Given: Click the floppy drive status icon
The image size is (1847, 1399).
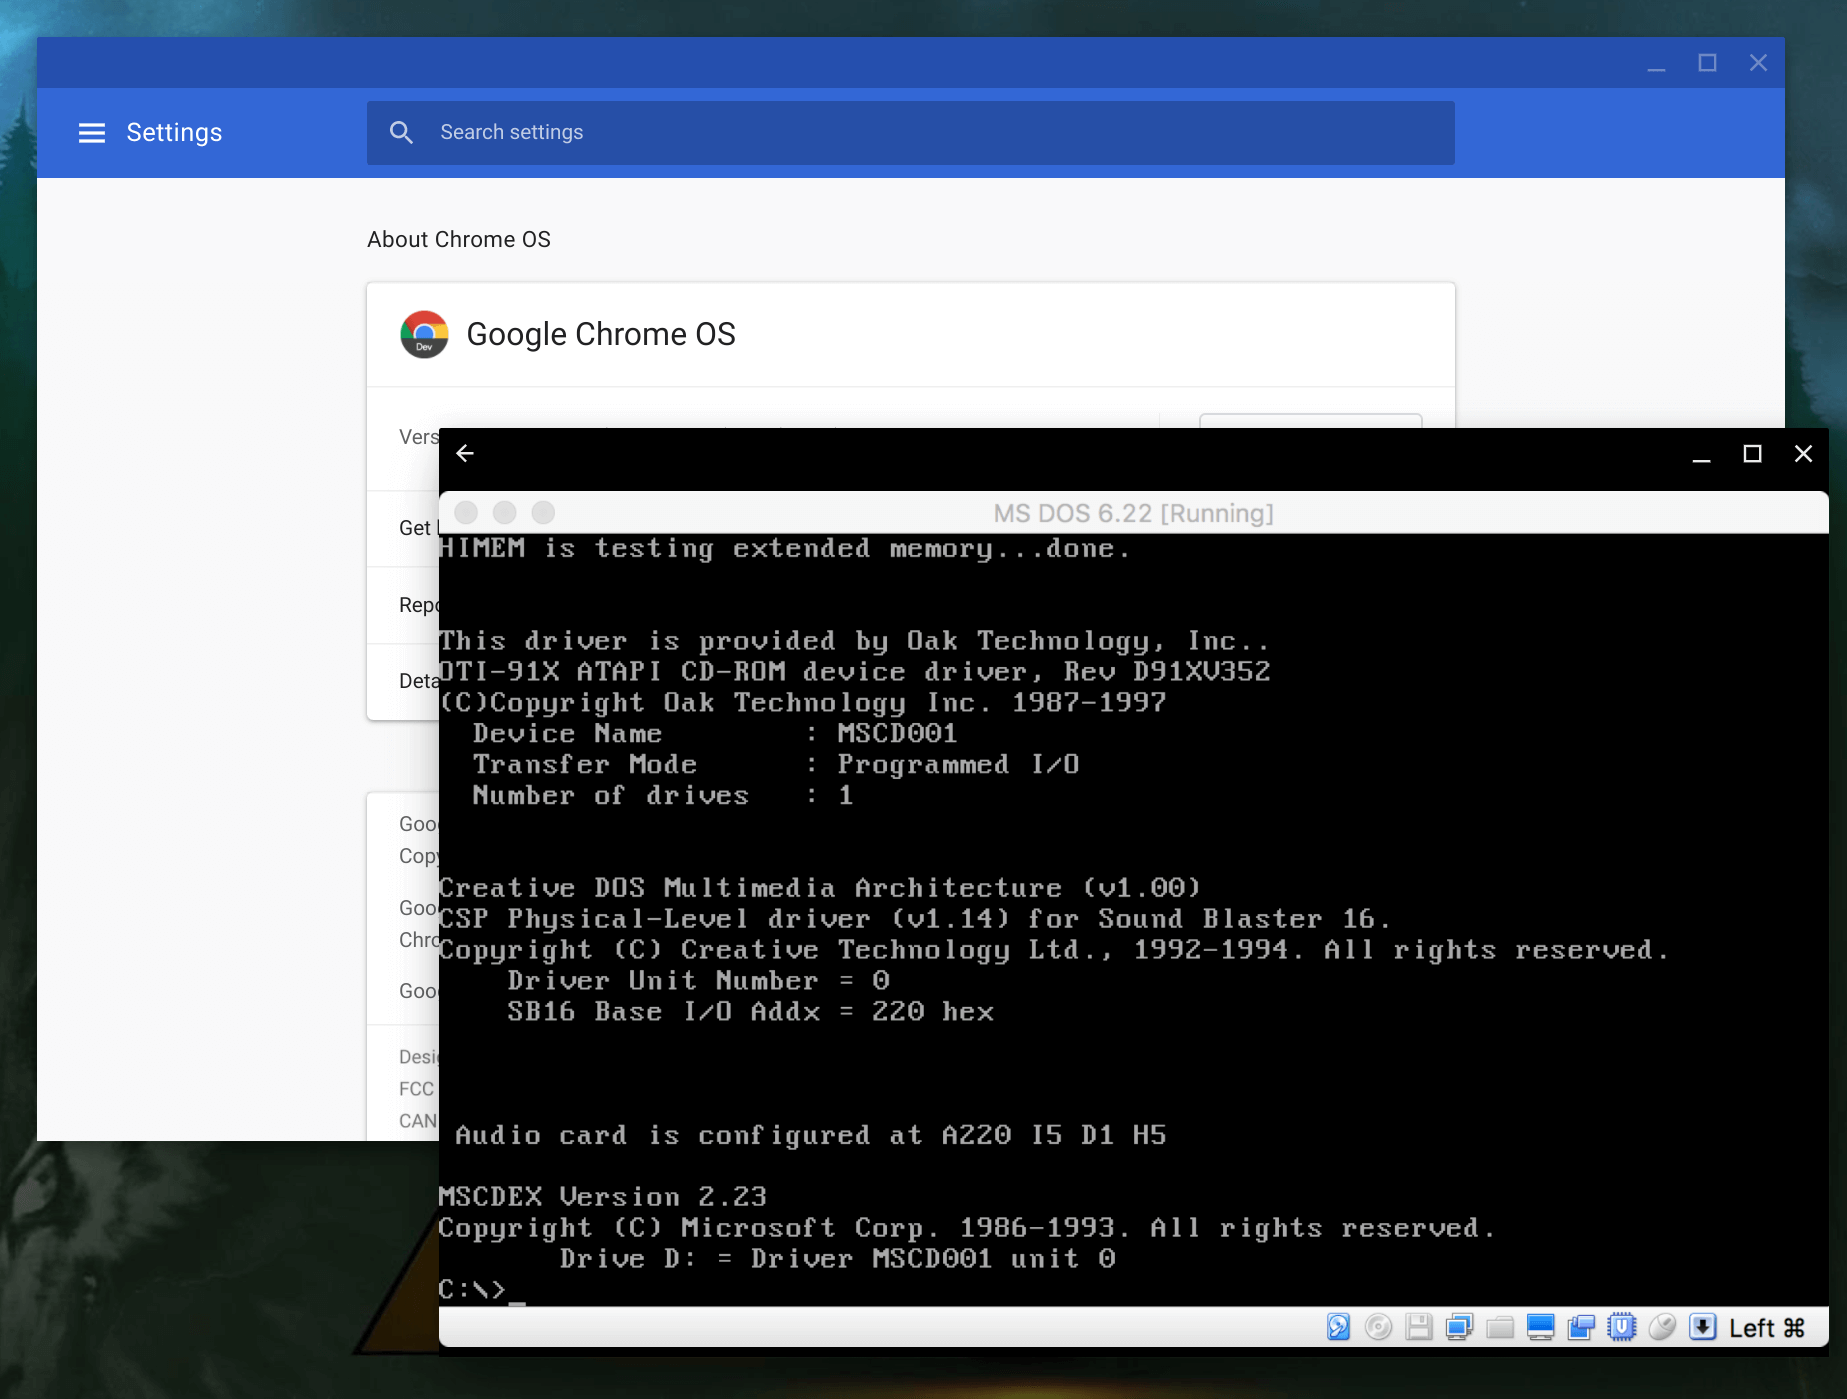Looking at the screenshot, I should 1418,1327.
